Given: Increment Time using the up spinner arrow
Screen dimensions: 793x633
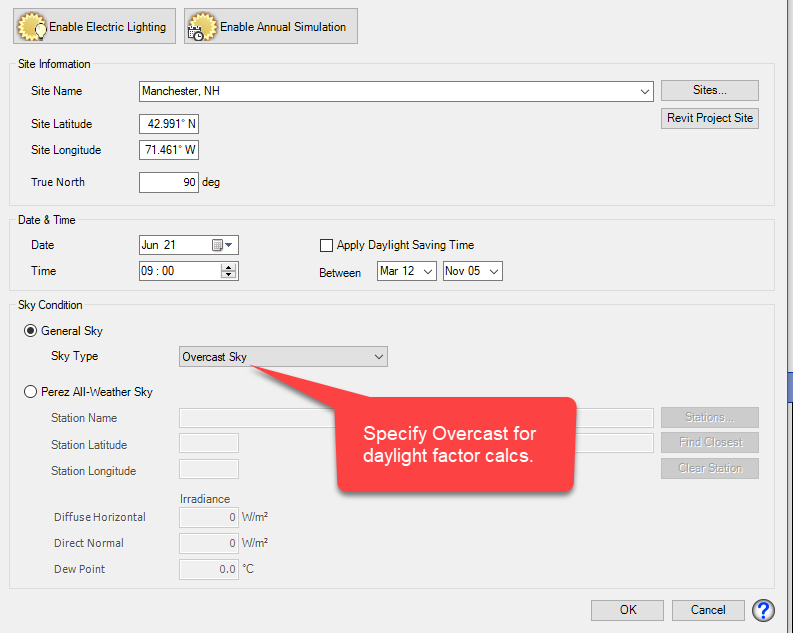Looking at the screenshot, I should 229,267.
